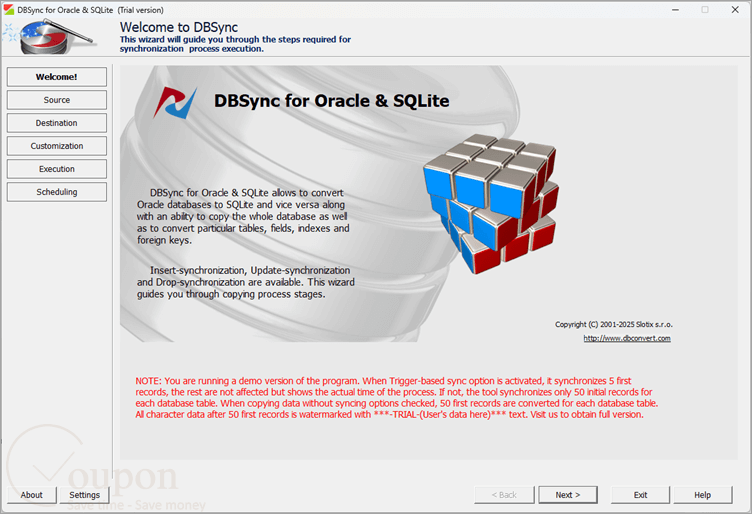Proceed with the Next button
Screen dimensions: 752x514
point(568,495)
